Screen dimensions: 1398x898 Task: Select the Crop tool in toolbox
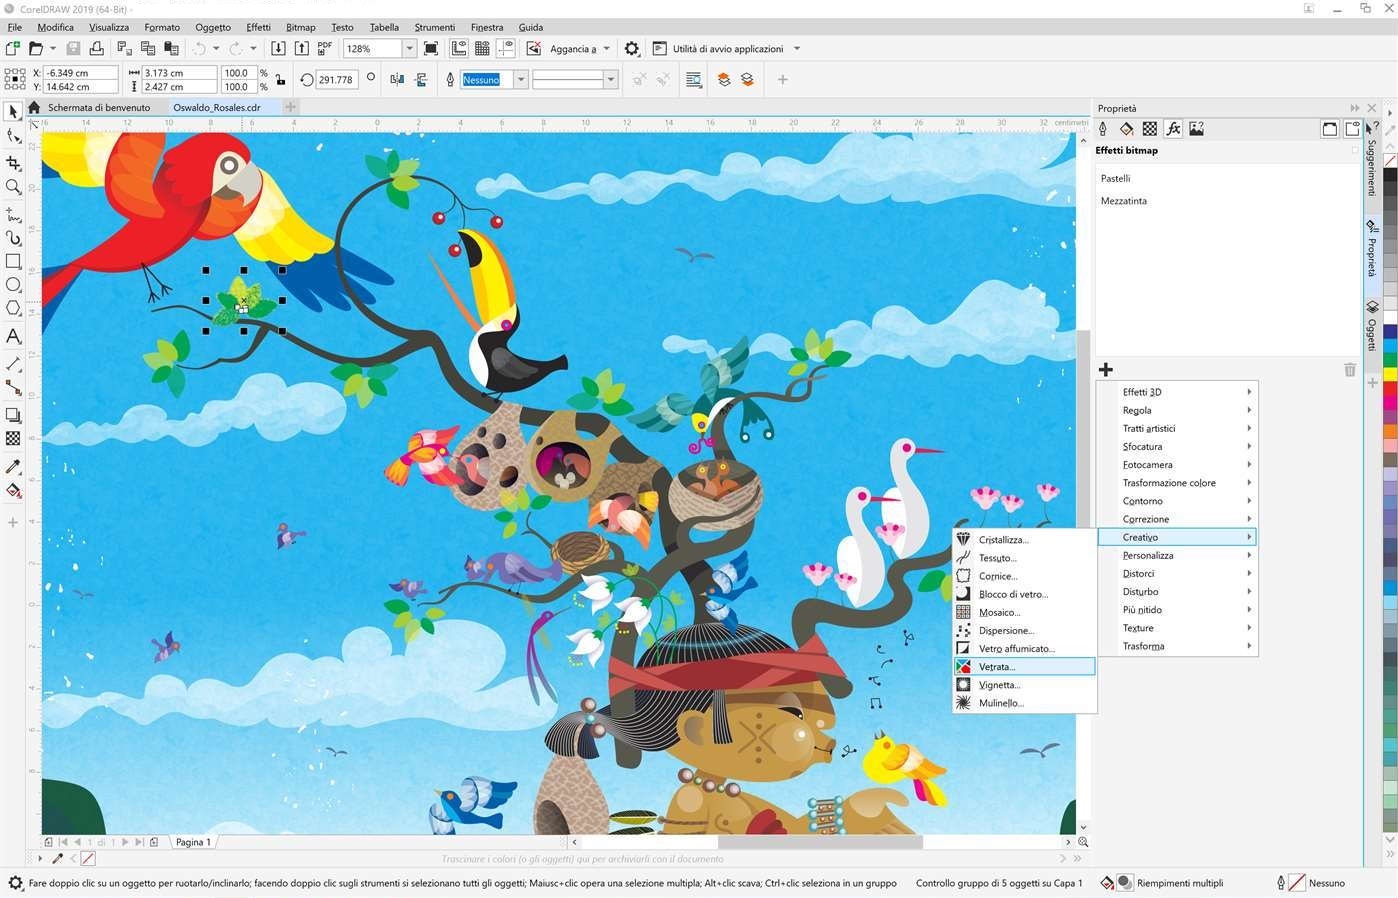(x=13, y=162)
